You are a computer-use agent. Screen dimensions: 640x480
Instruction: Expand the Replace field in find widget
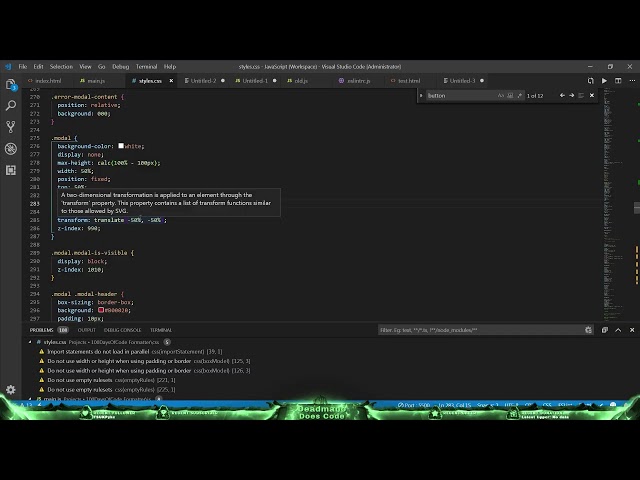pos(421,96)
